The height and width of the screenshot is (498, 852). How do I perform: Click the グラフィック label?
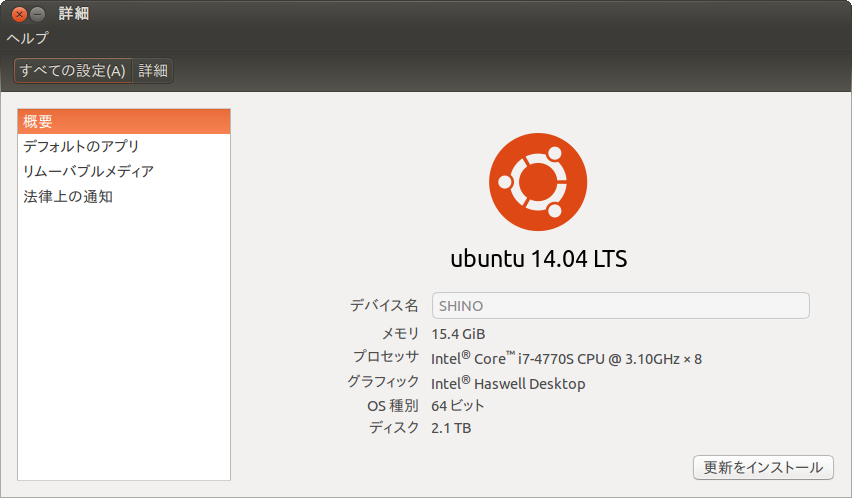(383, 381)
